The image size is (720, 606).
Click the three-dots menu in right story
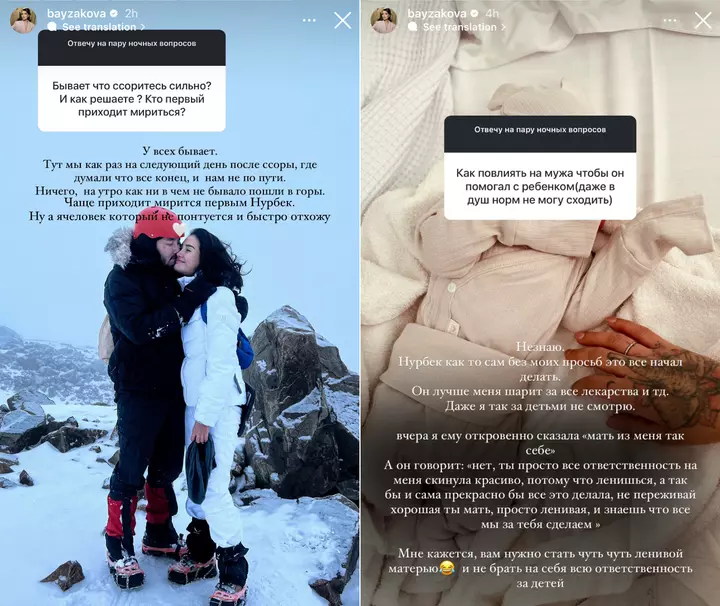point(670,20)
